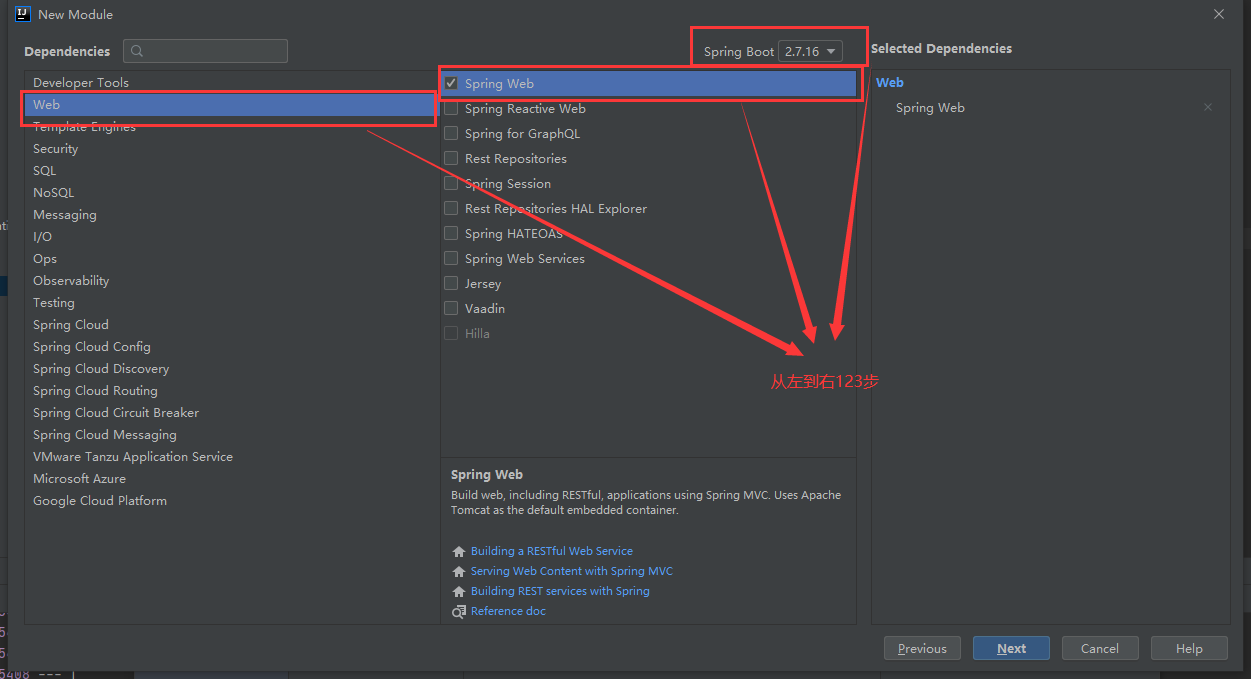Choose the Spring Cloud Config category
Image resolution: width=1251 pixels, height=679 pixels.
tap(92, 347)
